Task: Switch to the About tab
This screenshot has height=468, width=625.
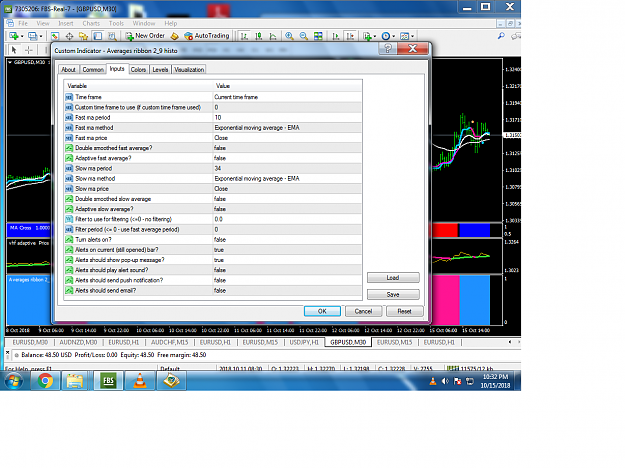Action: [x=68, y=69]
